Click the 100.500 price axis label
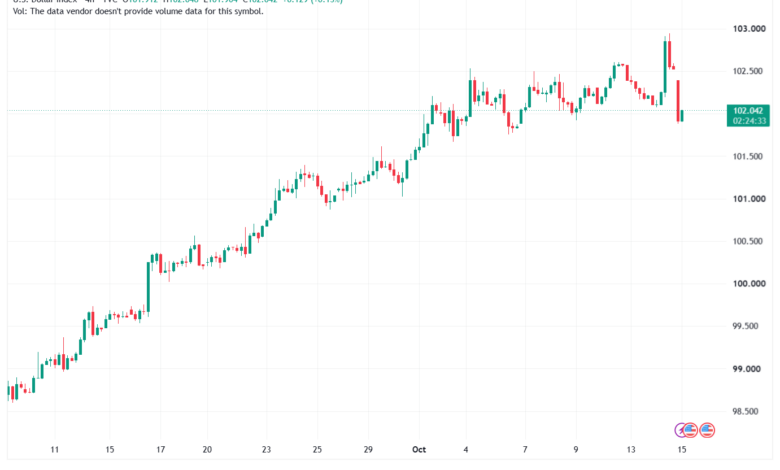This screenshot has width=780, height=470. click(x=747, y=241)
